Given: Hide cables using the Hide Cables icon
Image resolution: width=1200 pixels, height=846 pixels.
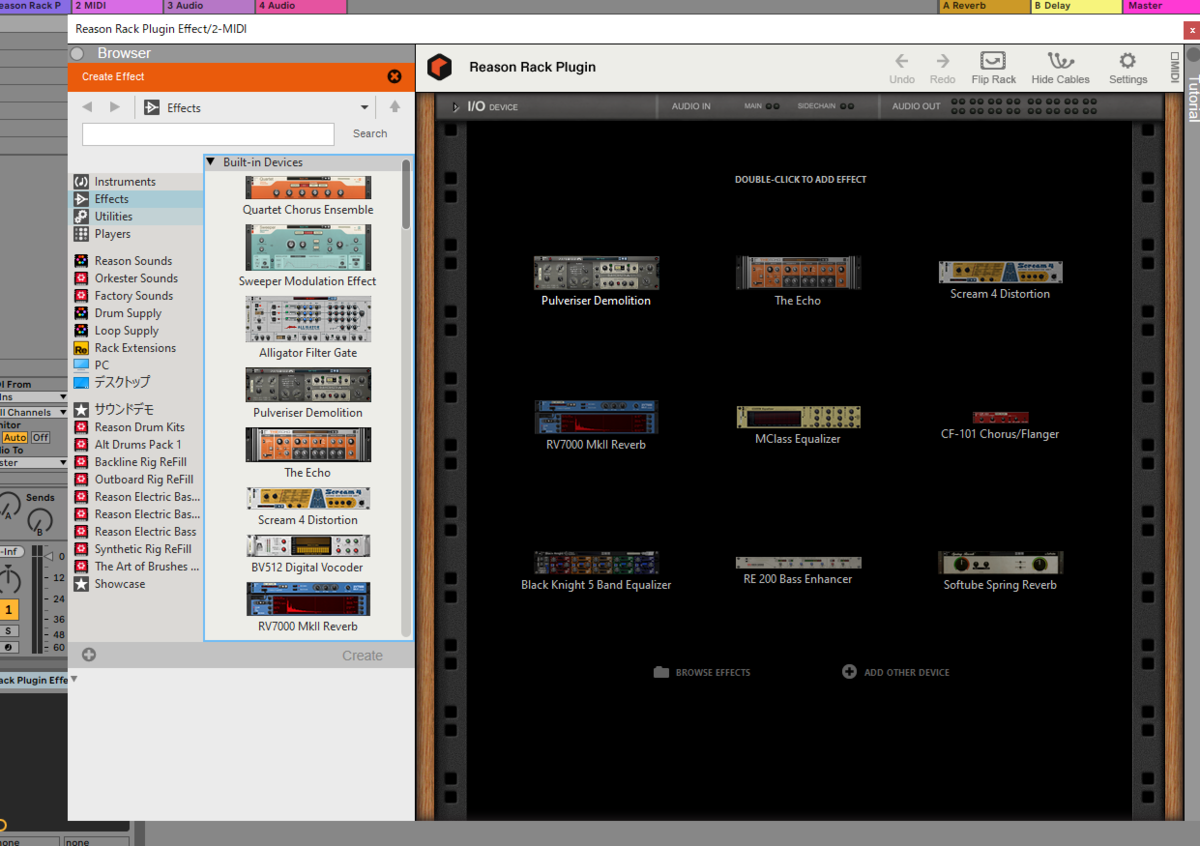Looking at the screenshot, I should (x=1060, y=61).
